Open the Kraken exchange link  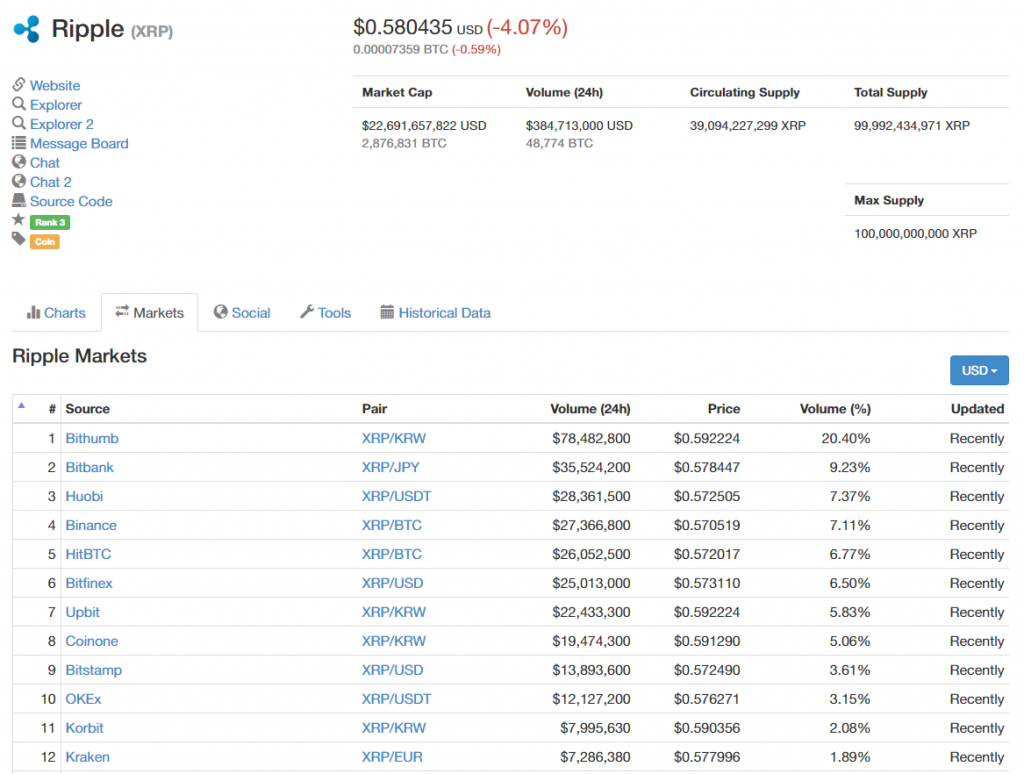tap(88, 757)
